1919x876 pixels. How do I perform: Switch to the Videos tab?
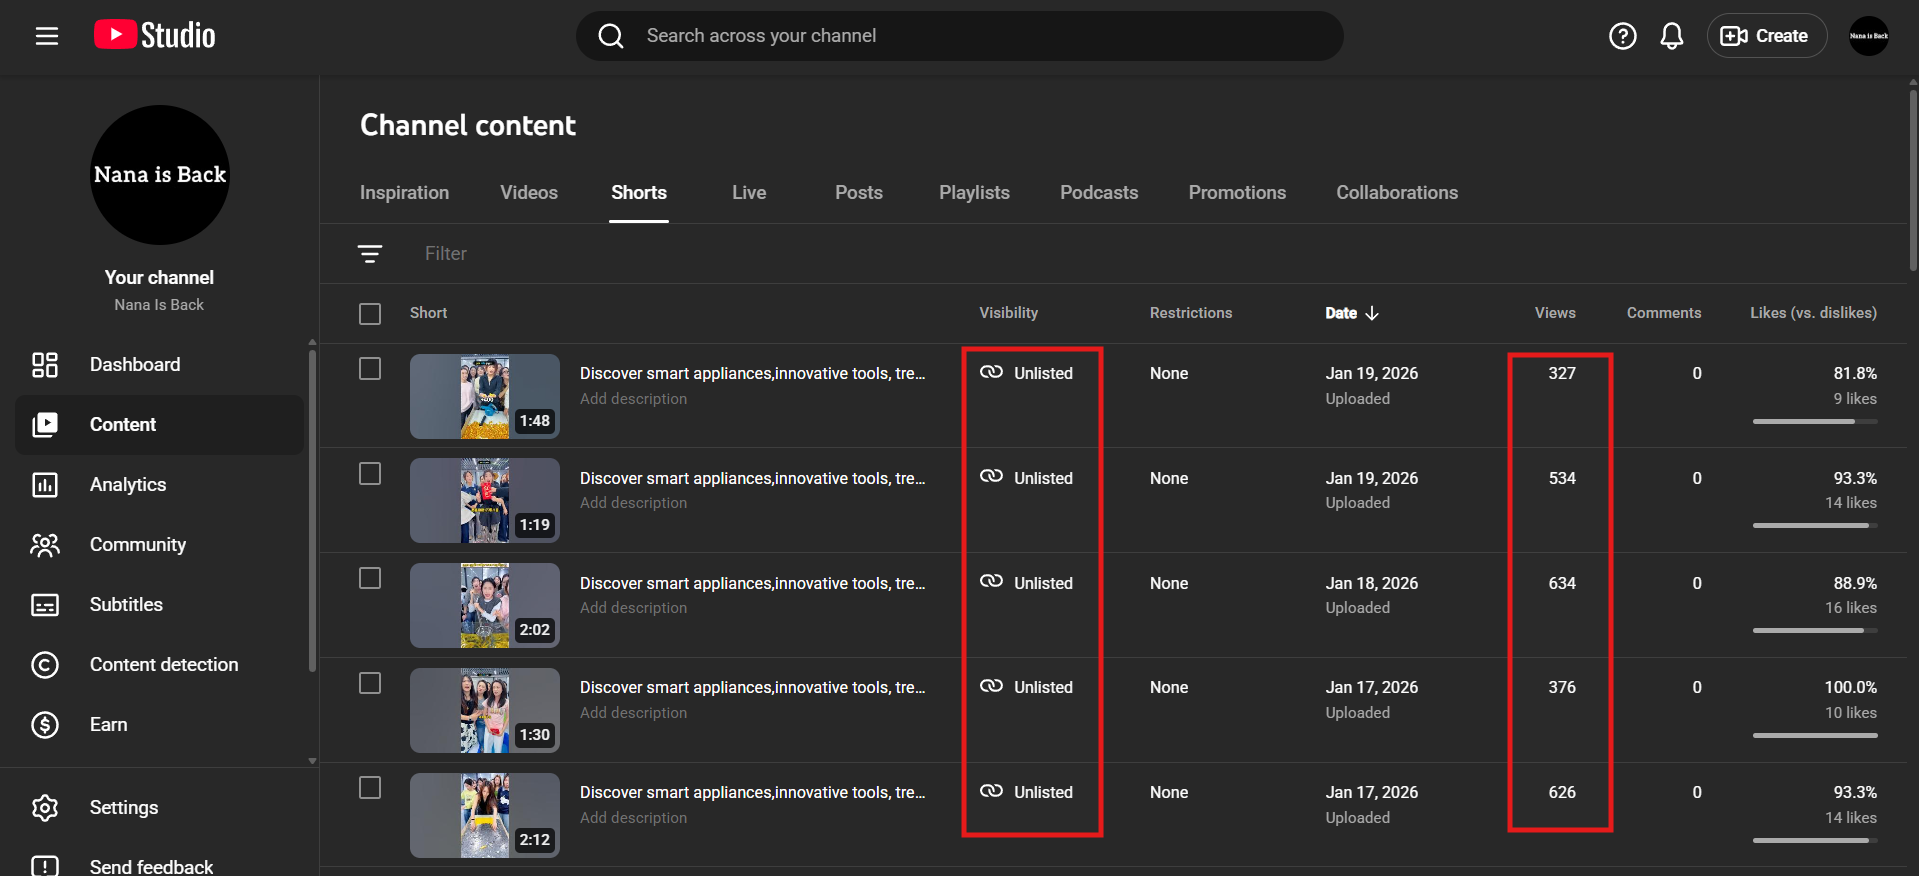[528, 193]
